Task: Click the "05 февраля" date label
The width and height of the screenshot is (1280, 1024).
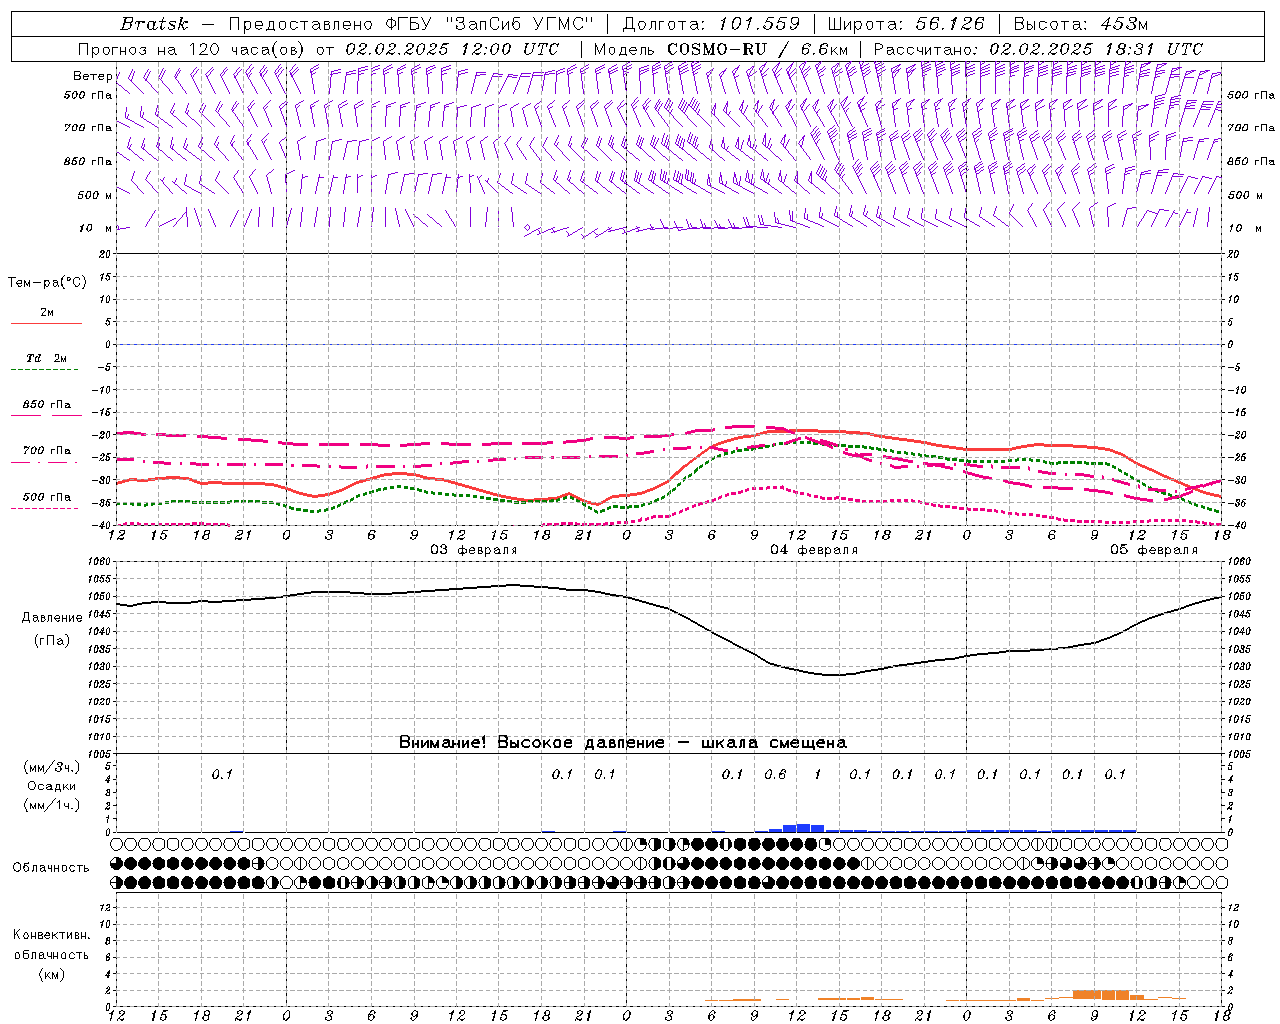Action: [x=1154, y=550]
